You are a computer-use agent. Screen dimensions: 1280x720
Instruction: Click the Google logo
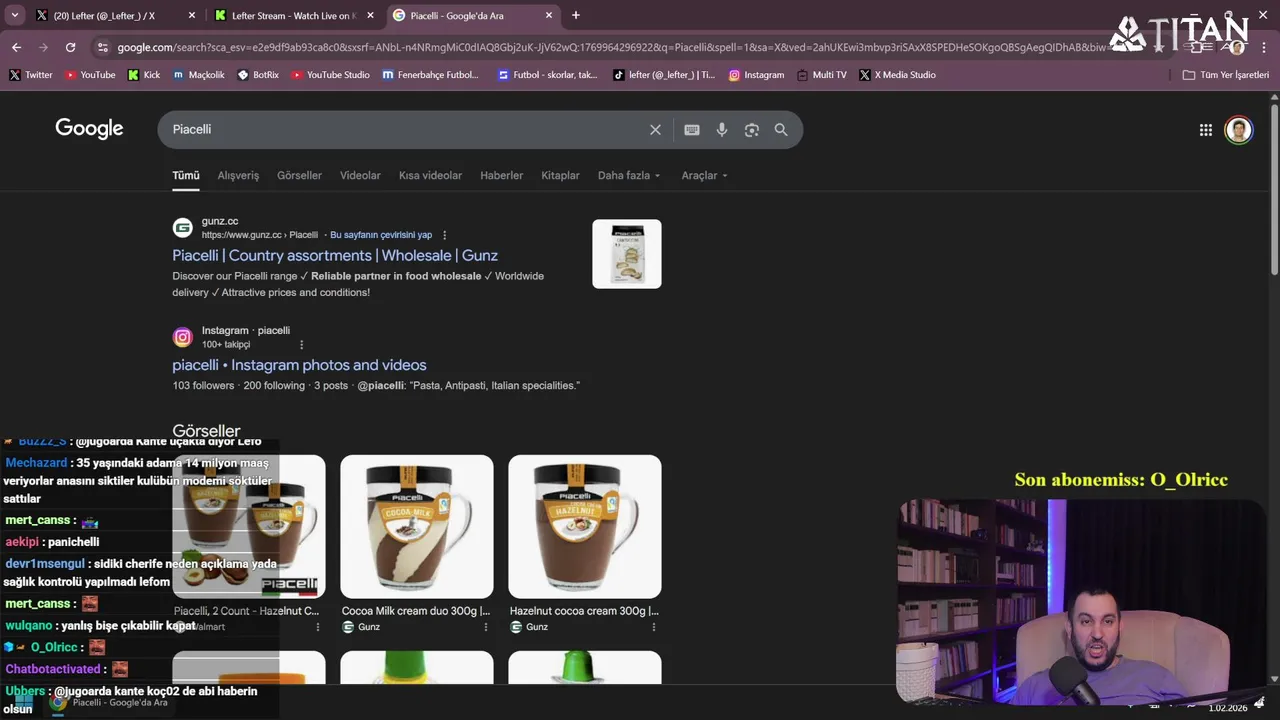tap(89, 128)
